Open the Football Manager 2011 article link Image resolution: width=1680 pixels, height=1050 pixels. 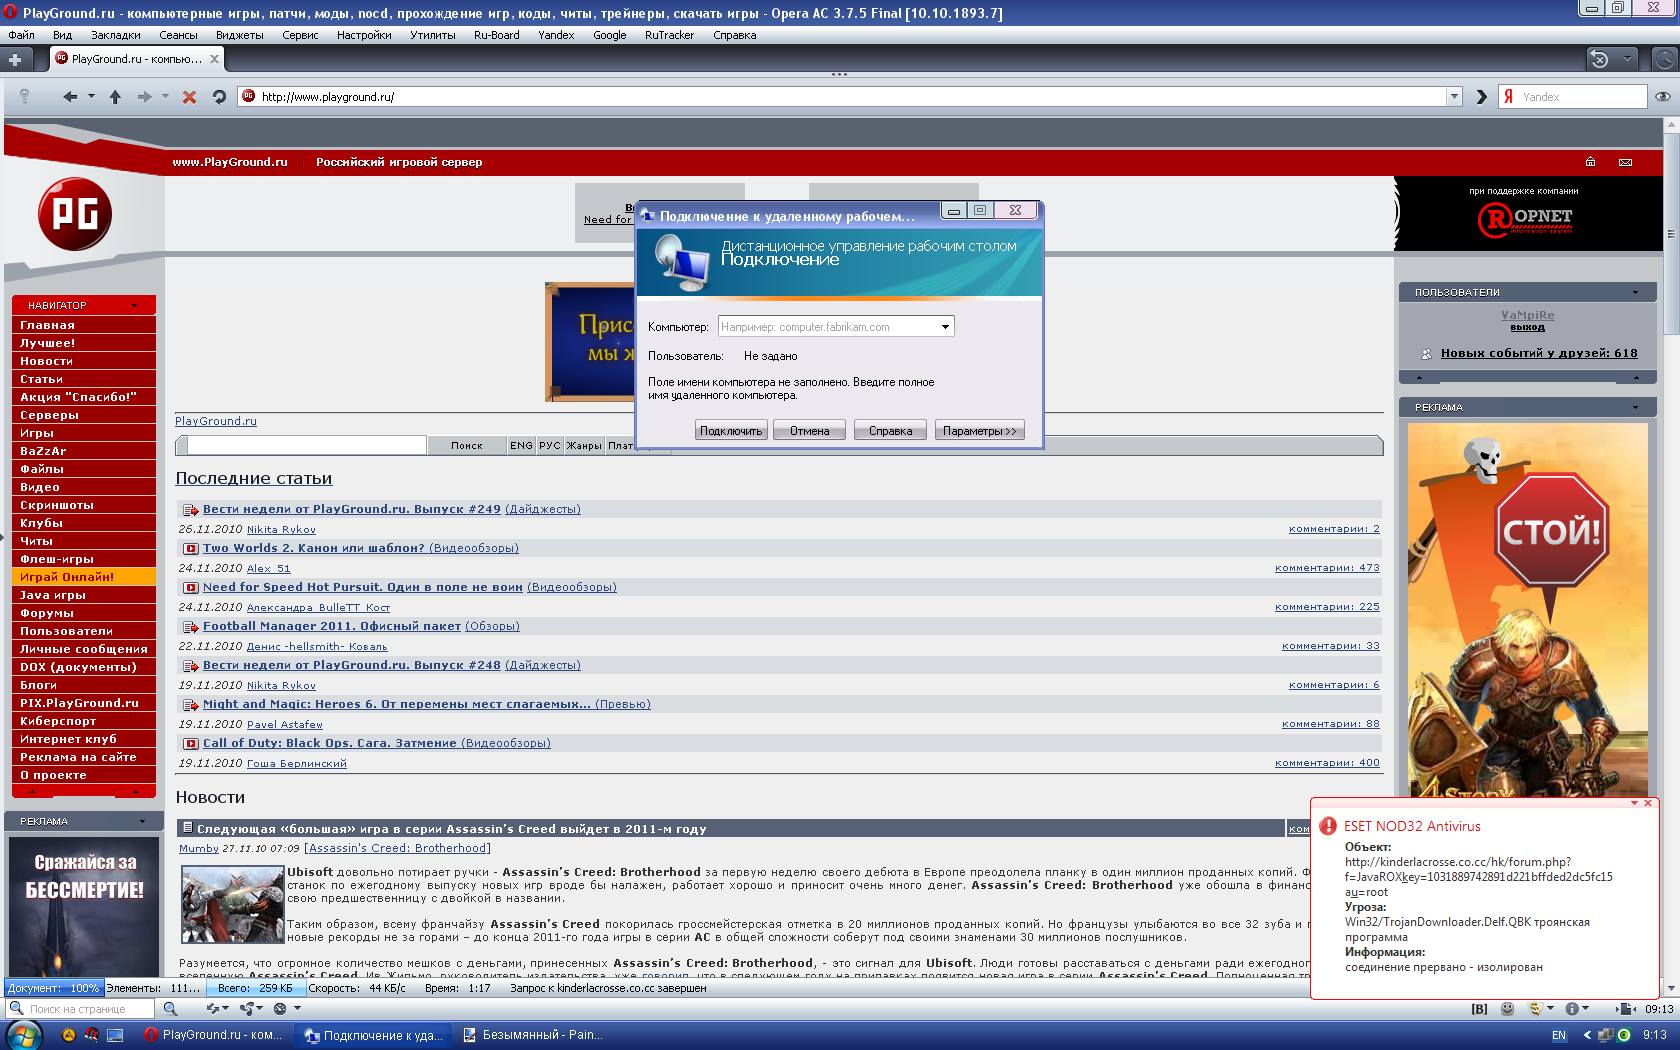coord(332,626)
